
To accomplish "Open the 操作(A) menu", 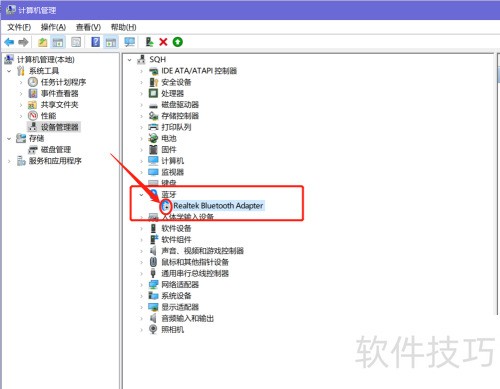I will click(x=53, y=27).
